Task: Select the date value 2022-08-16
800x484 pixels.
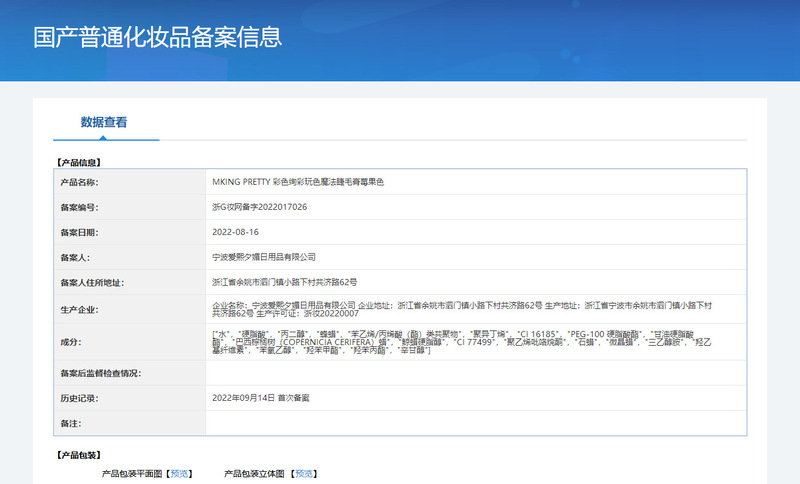Action: (236, 232)
